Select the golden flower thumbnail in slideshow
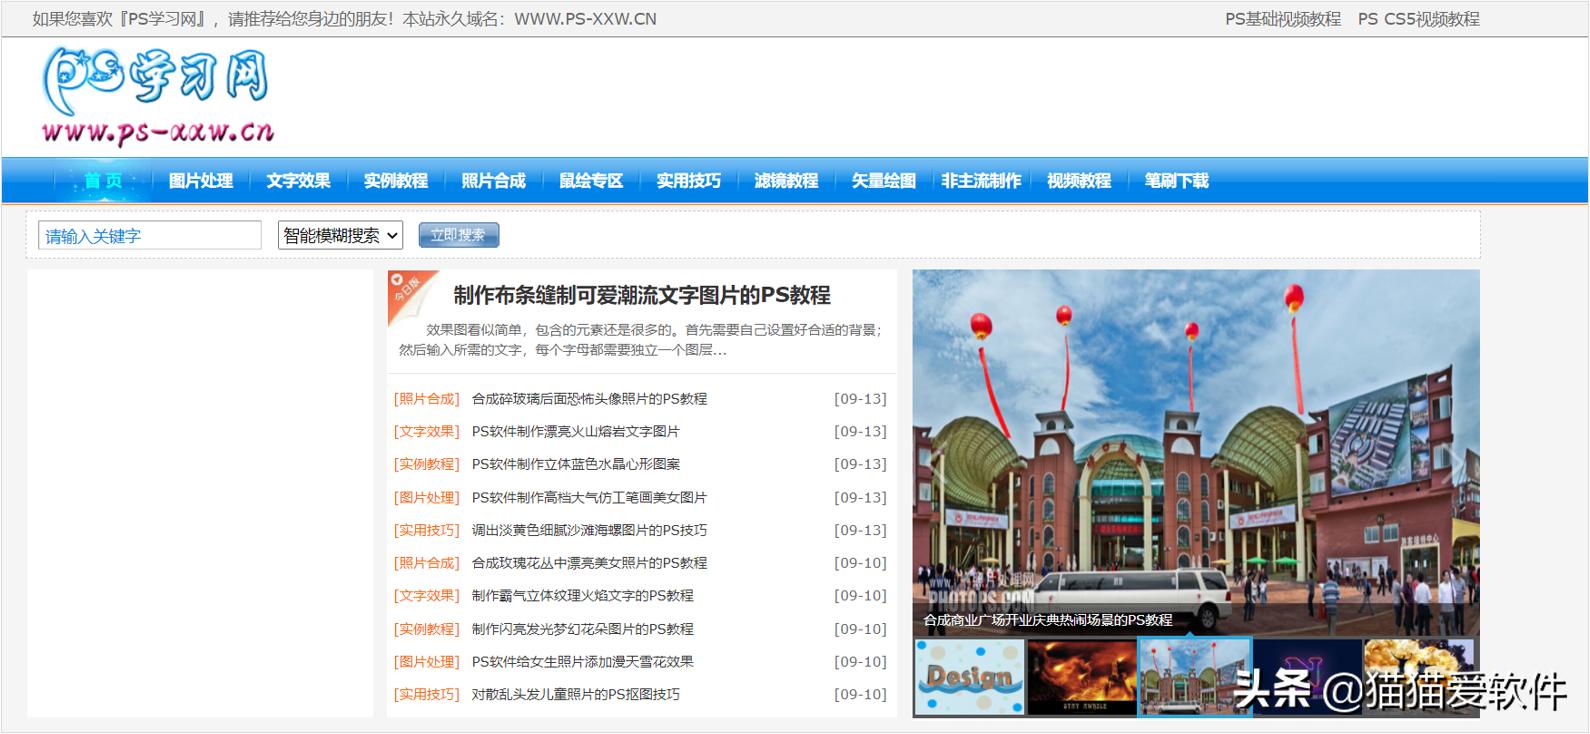 (1420, 677)
